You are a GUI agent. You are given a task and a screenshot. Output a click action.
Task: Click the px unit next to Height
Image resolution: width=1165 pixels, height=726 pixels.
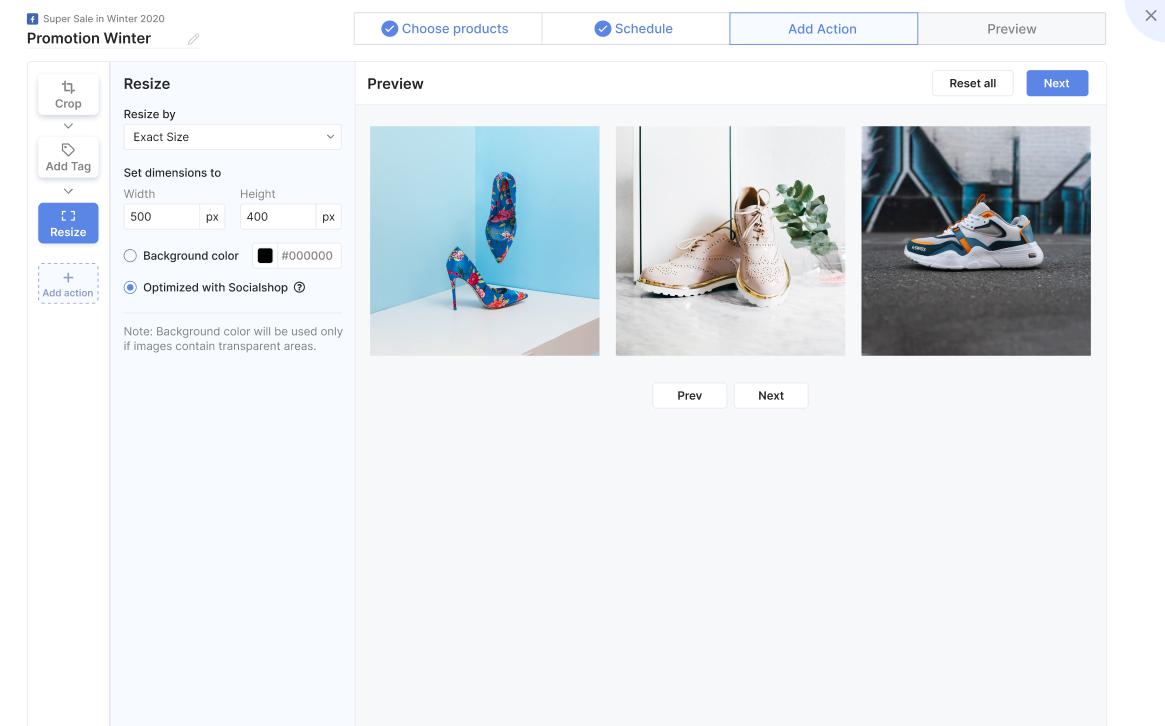(328, 217)
